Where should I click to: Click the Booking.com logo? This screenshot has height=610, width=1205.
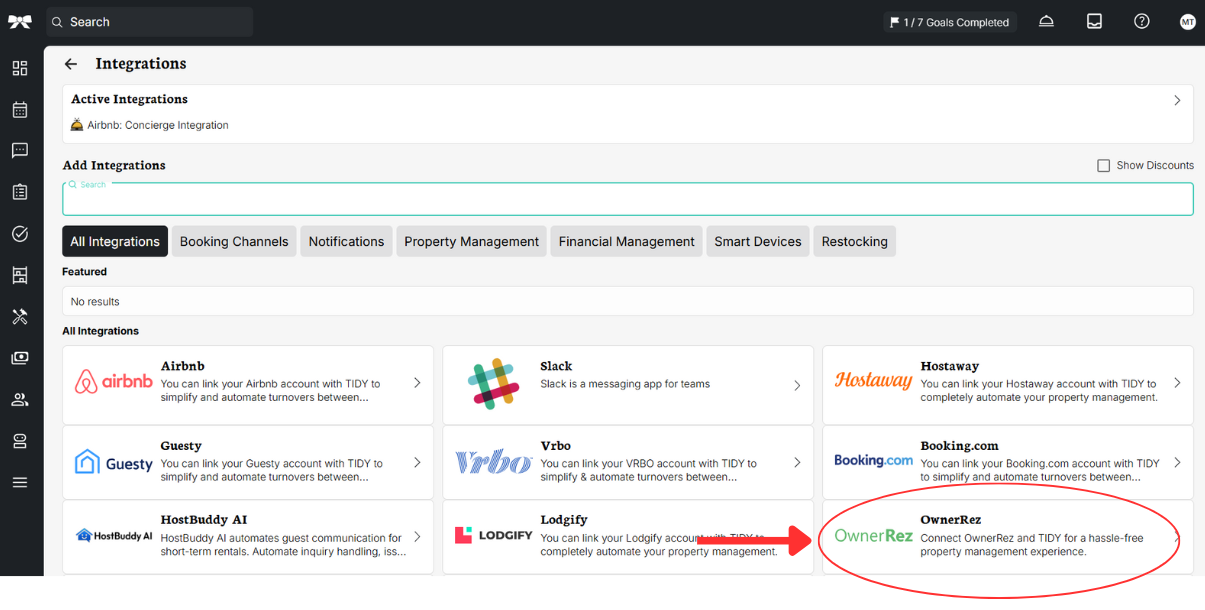(x=873, y=460)
